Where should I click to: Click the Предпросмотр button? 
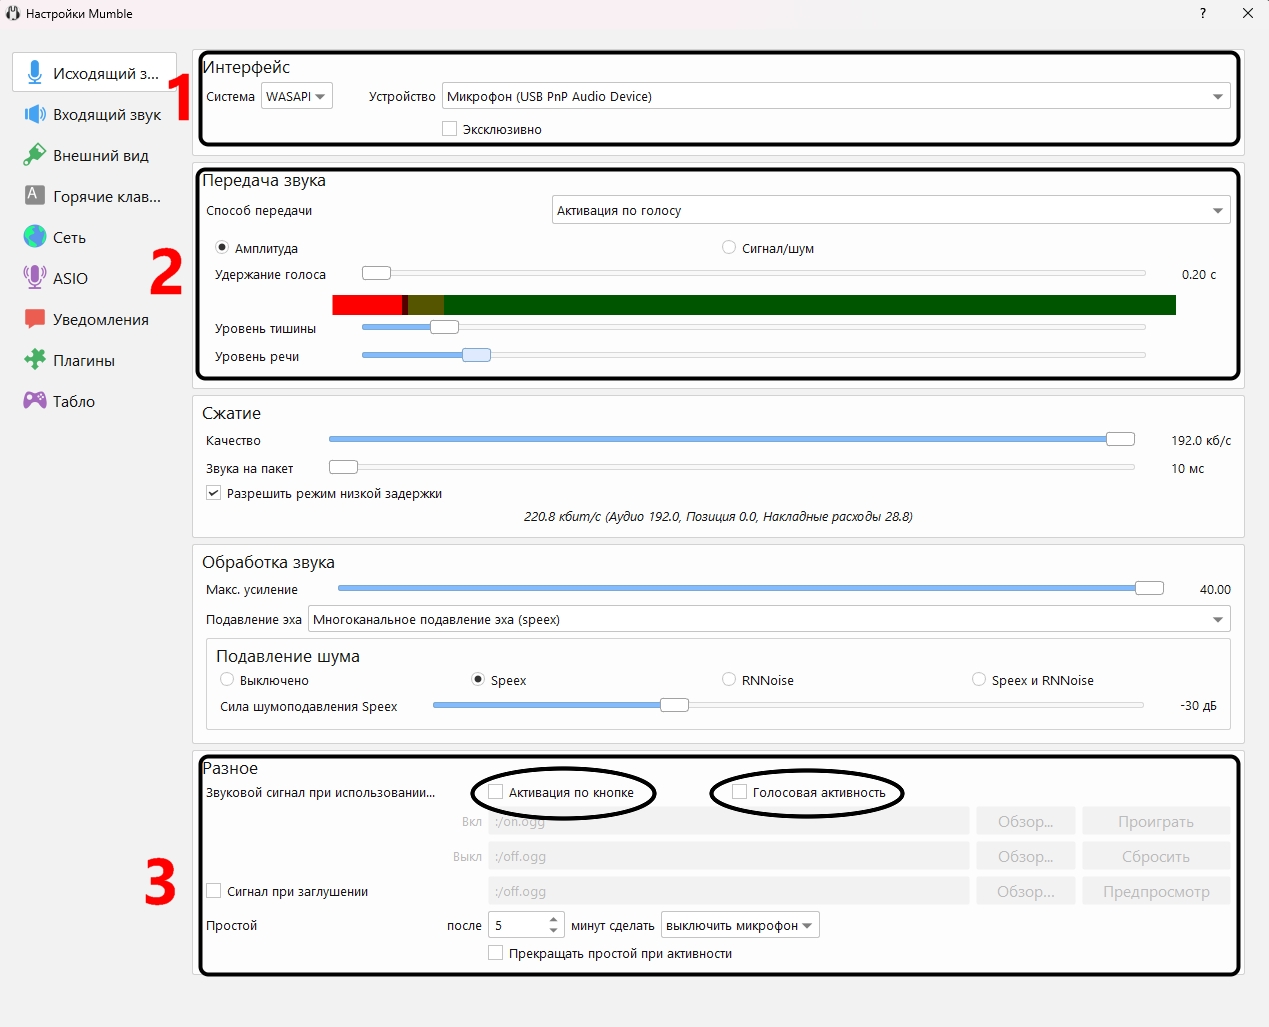tap(1156, 891)
